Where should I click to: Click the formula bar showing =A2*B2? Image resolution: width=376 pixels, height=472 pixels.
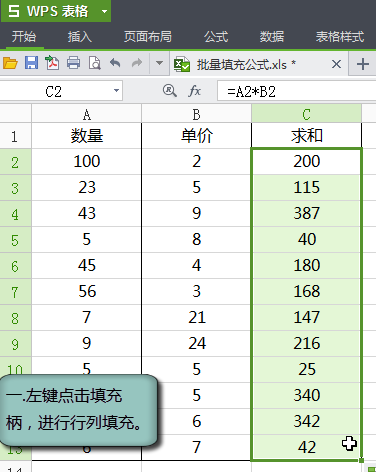click(297, 91)
